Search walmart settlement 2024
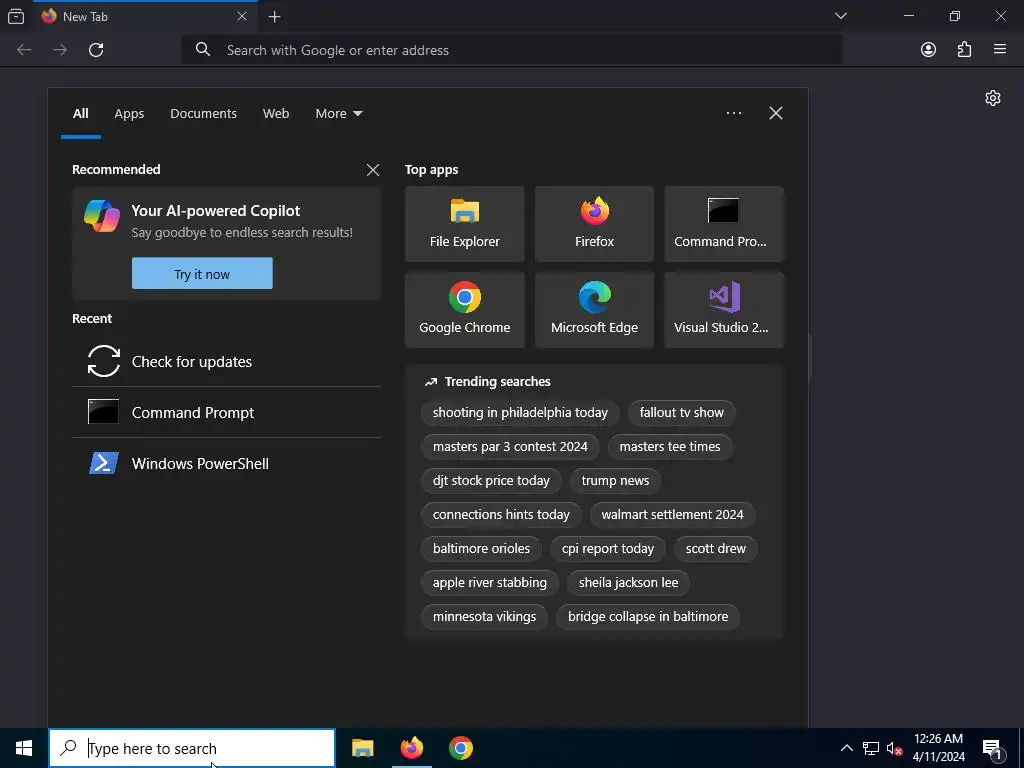Viewport: 1024px width, 768px height. click(x=672, y=515)
